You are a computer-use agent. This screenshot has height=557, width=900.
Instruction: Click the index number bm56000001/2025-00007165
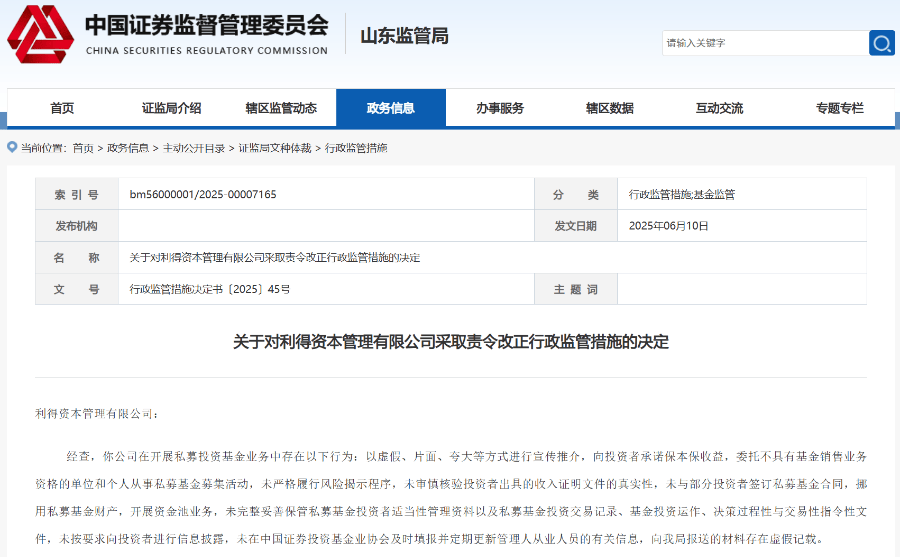click(x=203, y=194)
